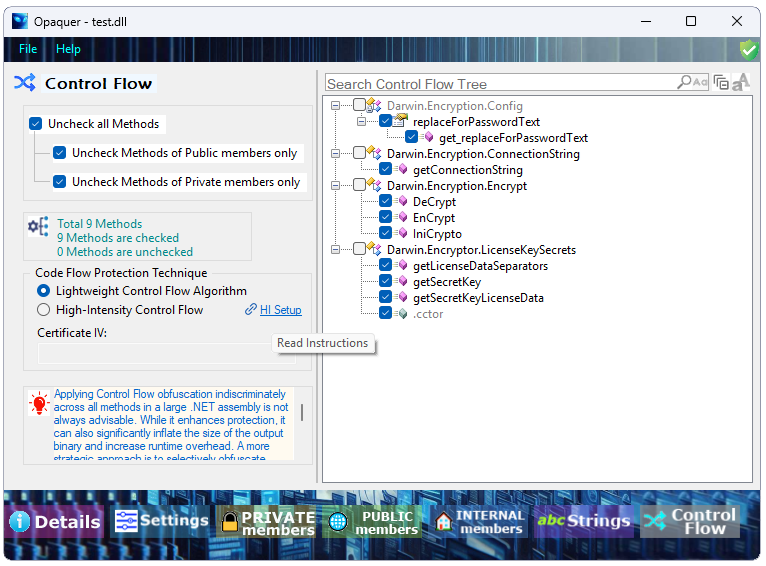Click the method icon of get_replaceForPasswordText
Screen dimensions: 766x566
point(427,138)
